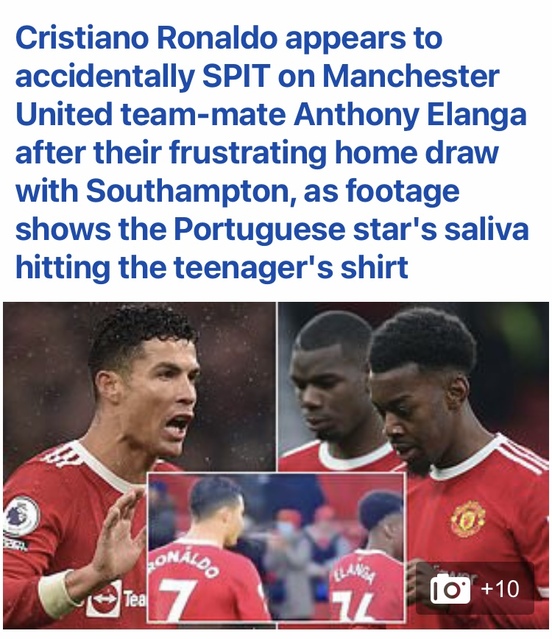
Task: Click "hitting the teenager's shirt" headline line
Action: point(212,268)
